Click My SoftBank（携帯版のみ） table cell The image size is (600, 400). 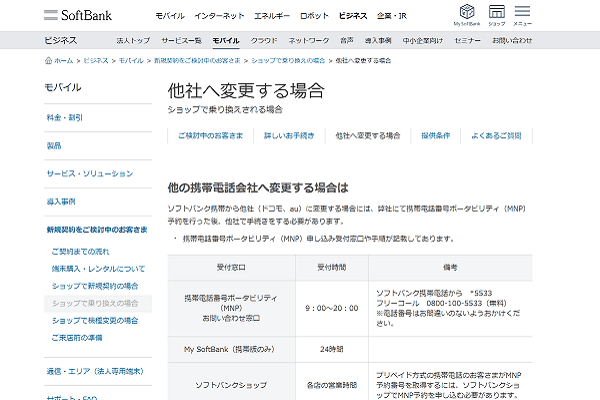tap(231, 349)
